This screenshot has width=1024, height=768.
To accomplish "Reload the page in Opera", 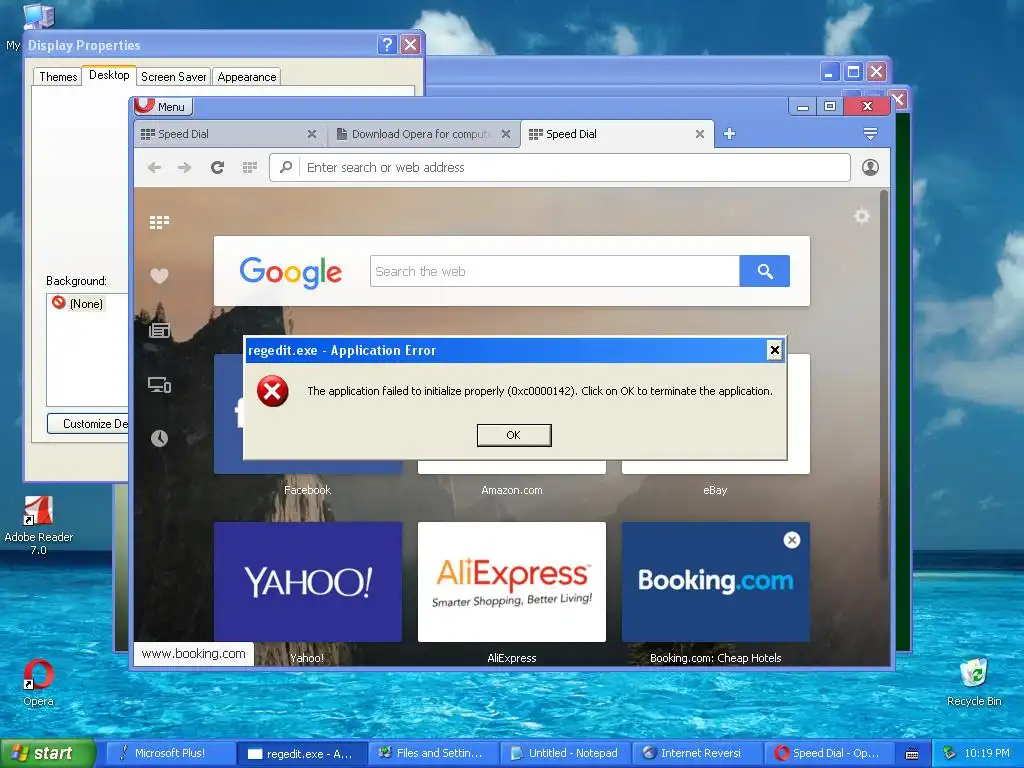I will pyautogui.click(x=217, y=168).
